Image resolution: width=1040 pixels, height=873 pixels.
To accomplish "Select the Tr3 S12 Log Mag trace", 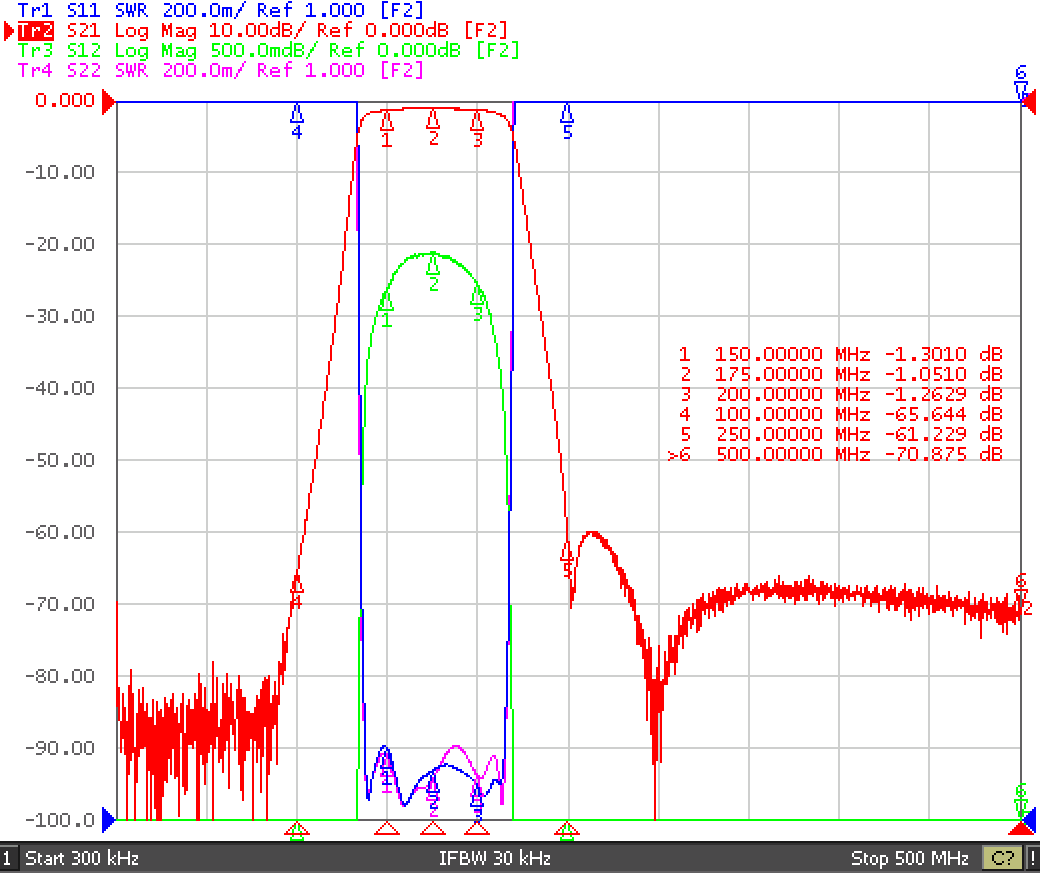I will tap(269, 50).
